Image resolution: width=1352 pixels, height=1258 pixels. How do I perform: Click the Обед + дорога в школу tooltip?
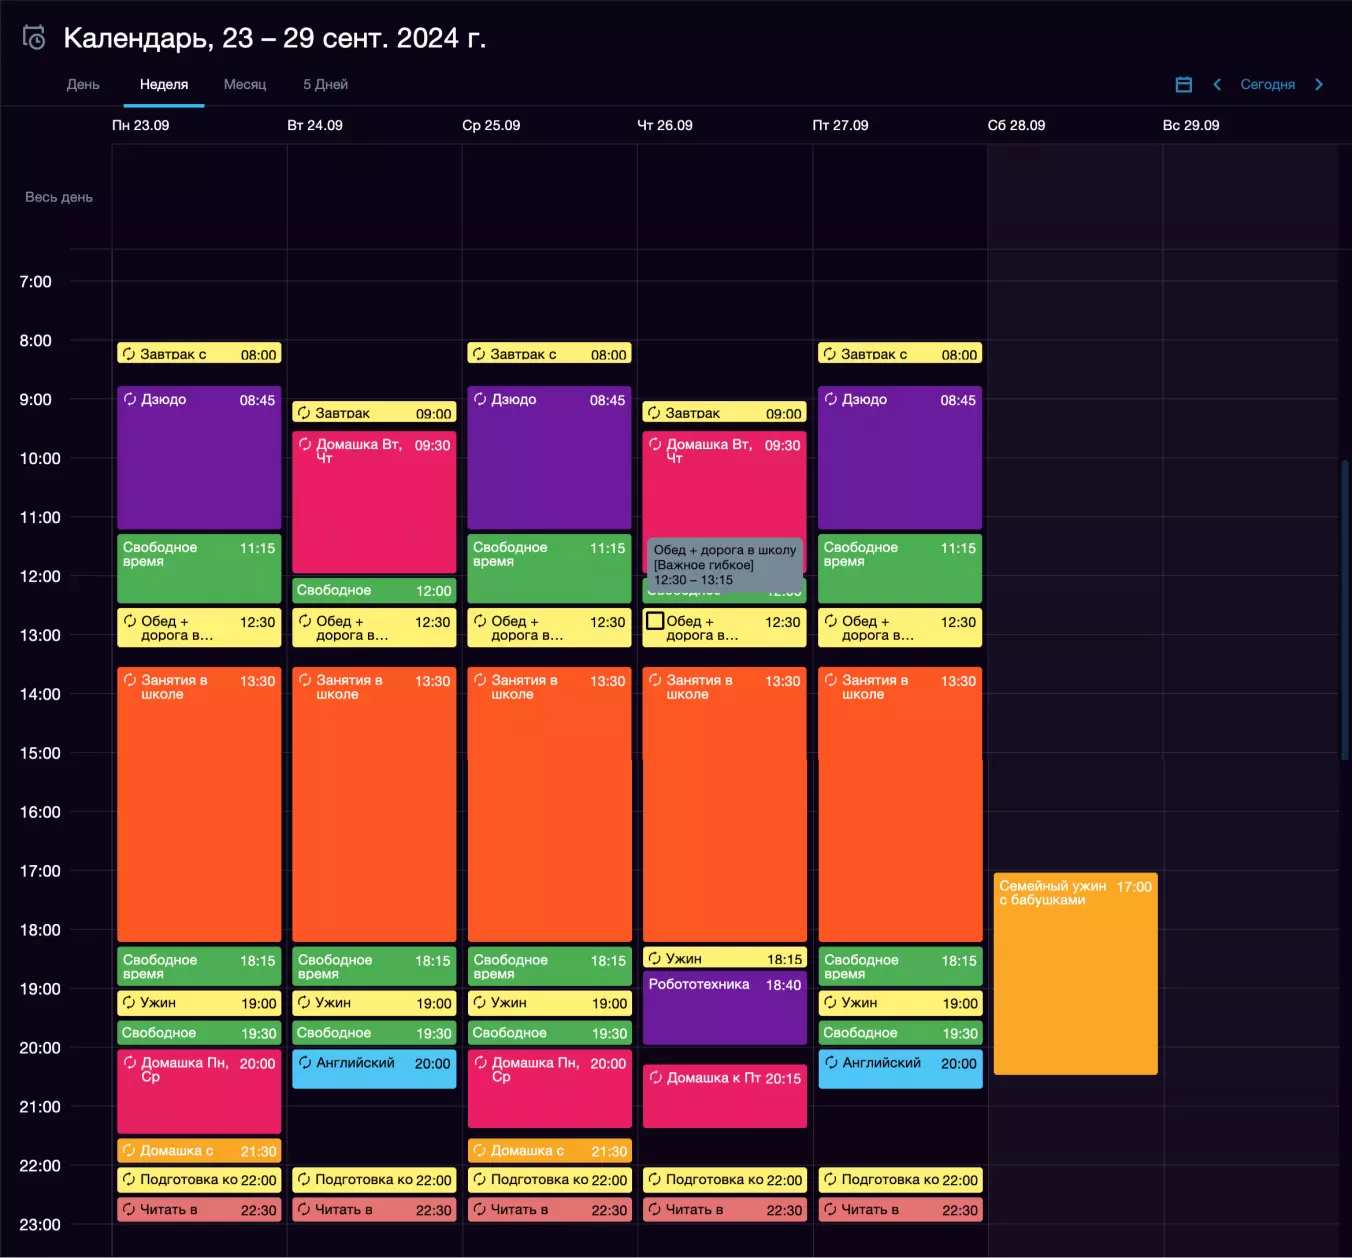click(724, 565)
